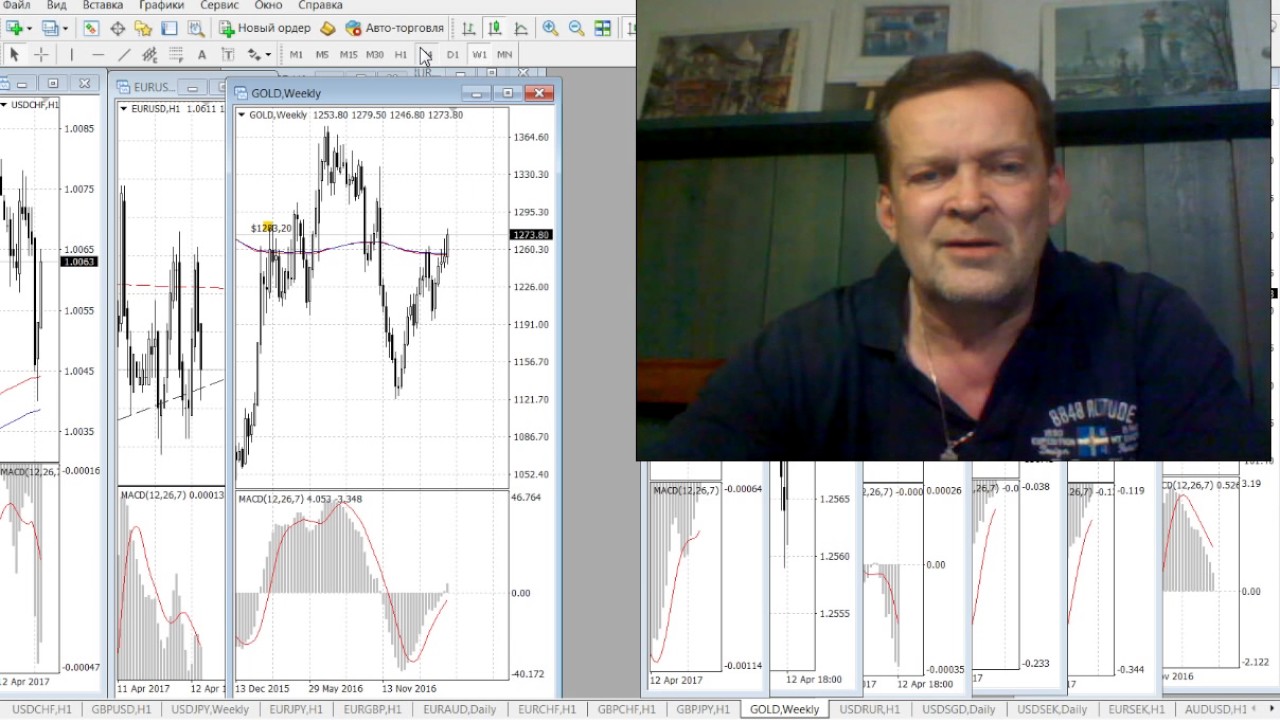Open the Файл menu
Screen dimensions: 1280x720
(x=17, y=5)
